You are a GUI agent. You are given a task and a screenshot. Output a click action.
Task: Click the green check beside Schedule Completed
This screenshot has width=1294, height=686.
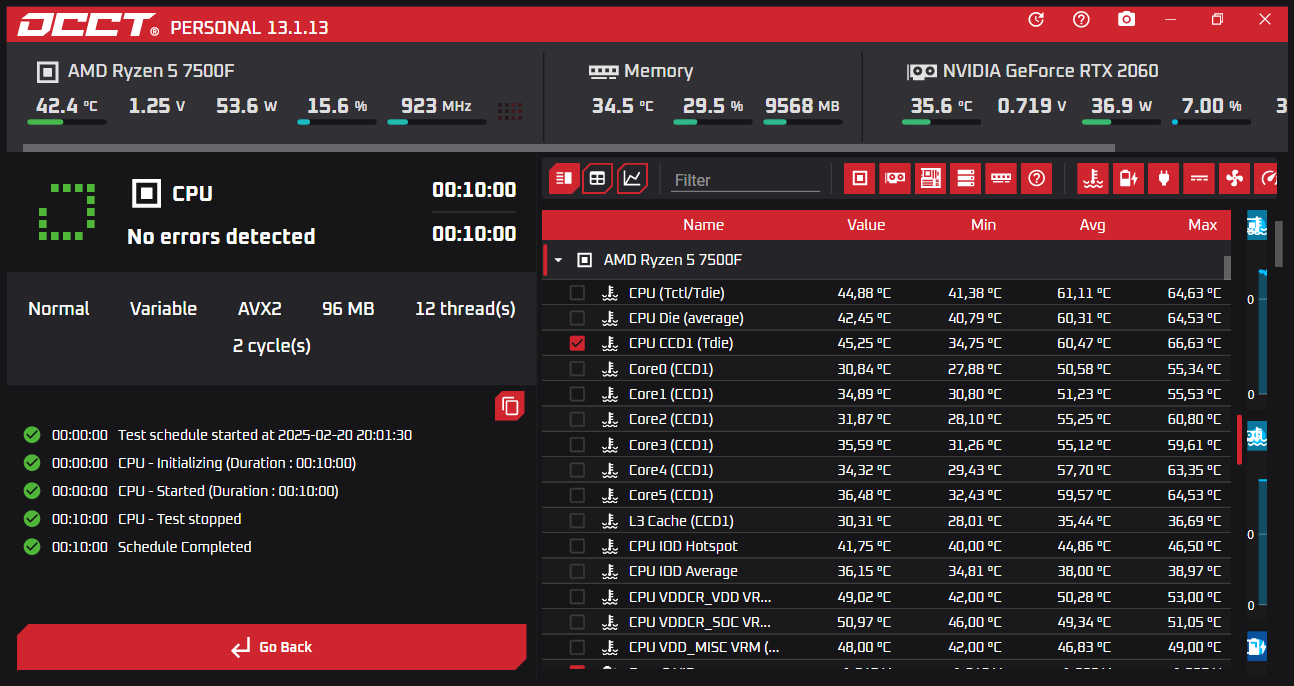pyautogui.click(x=32, y=547)
